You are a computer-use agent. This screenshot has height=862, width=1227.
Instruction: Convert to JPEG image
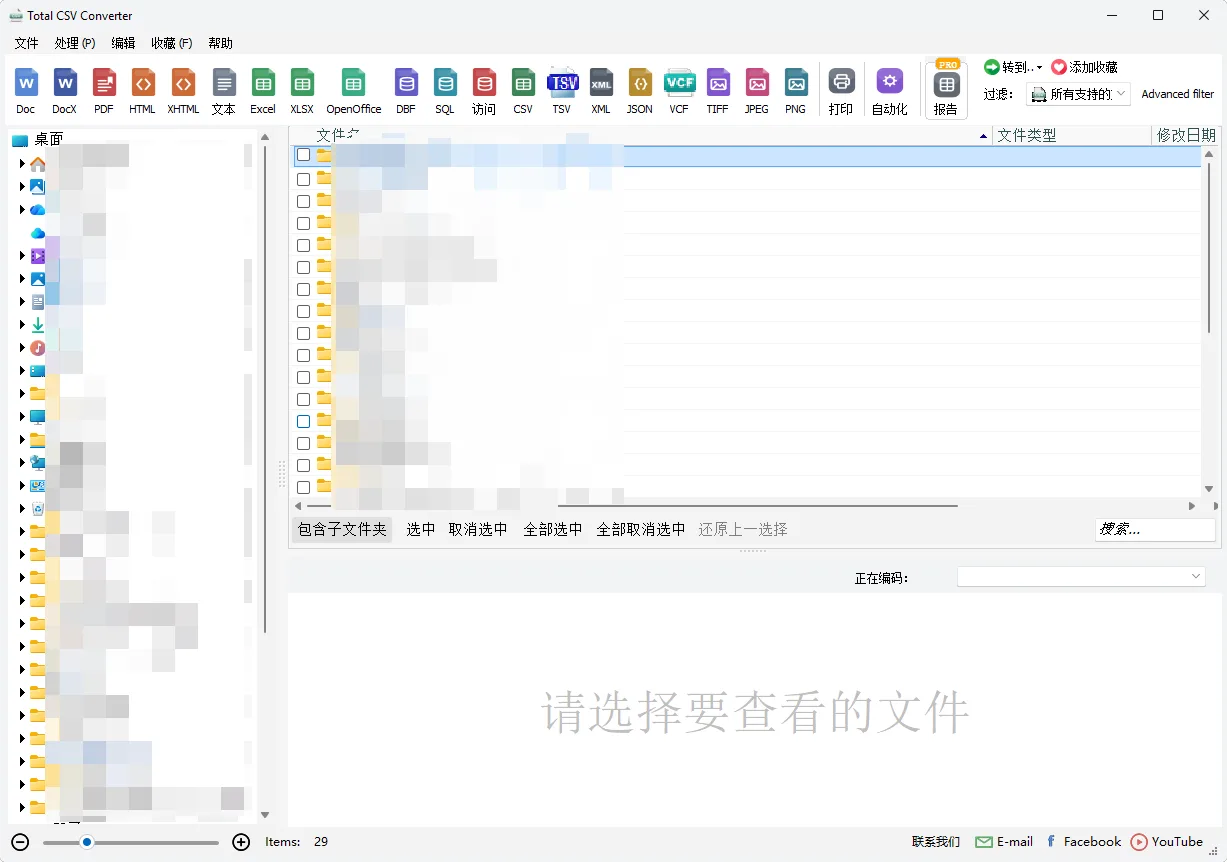click(757, 91)
